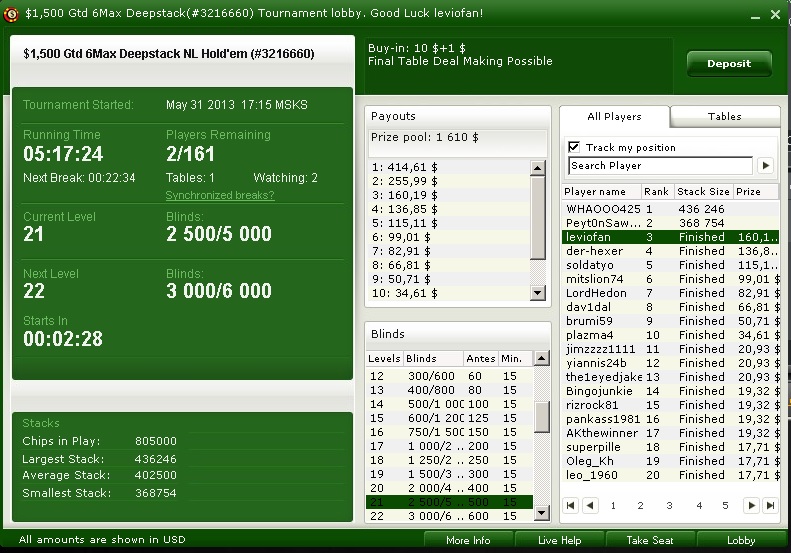Select player LordHedon row
Viewport: 791px width, 553px height.
click(x=670, y=293)
